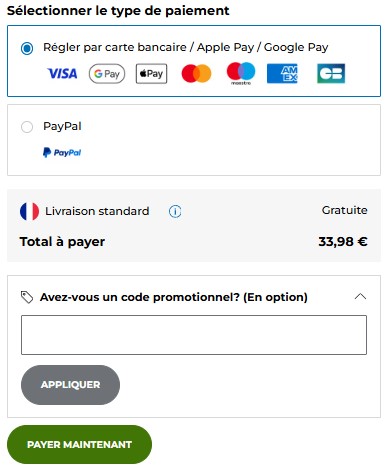Collapse the code promotionnel section chevron
The image size is (386, 475).
coord(360,296)
